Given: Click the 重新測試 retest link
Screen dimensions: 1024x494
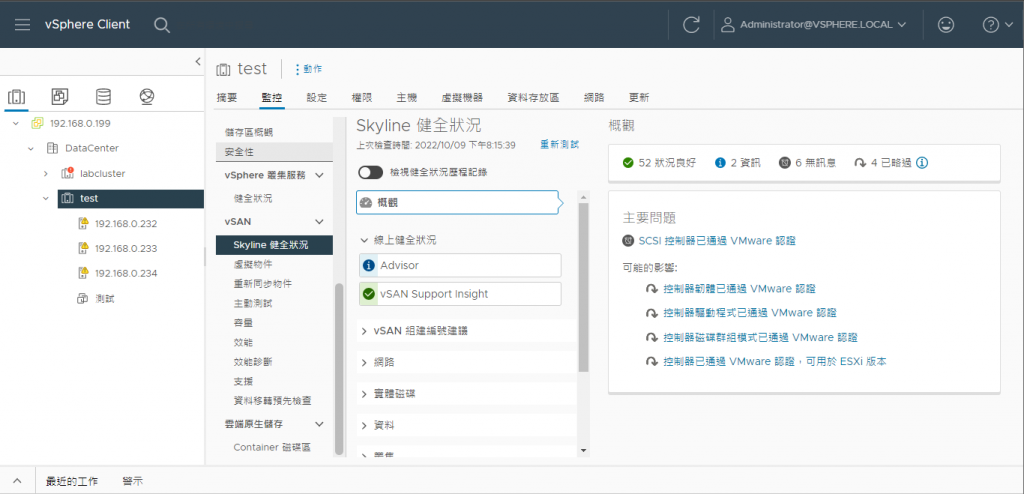Looking at the screenshot, I should (560, 144).
